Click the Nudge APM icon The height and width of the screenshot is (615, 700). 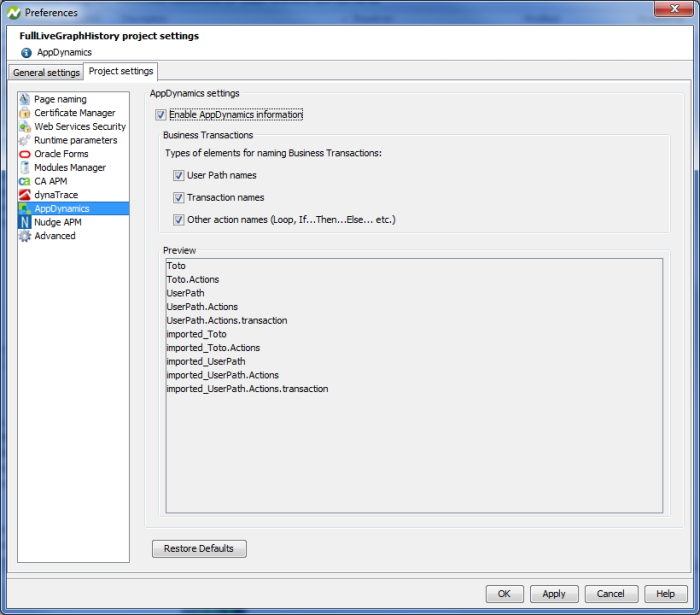pos(25,222)
